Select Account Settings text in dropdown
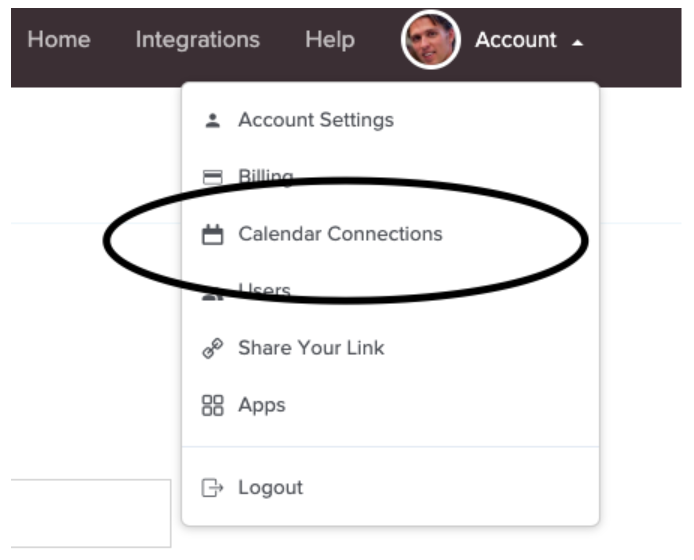This screenshot has width=694, height=560. (x=315, y=120)
